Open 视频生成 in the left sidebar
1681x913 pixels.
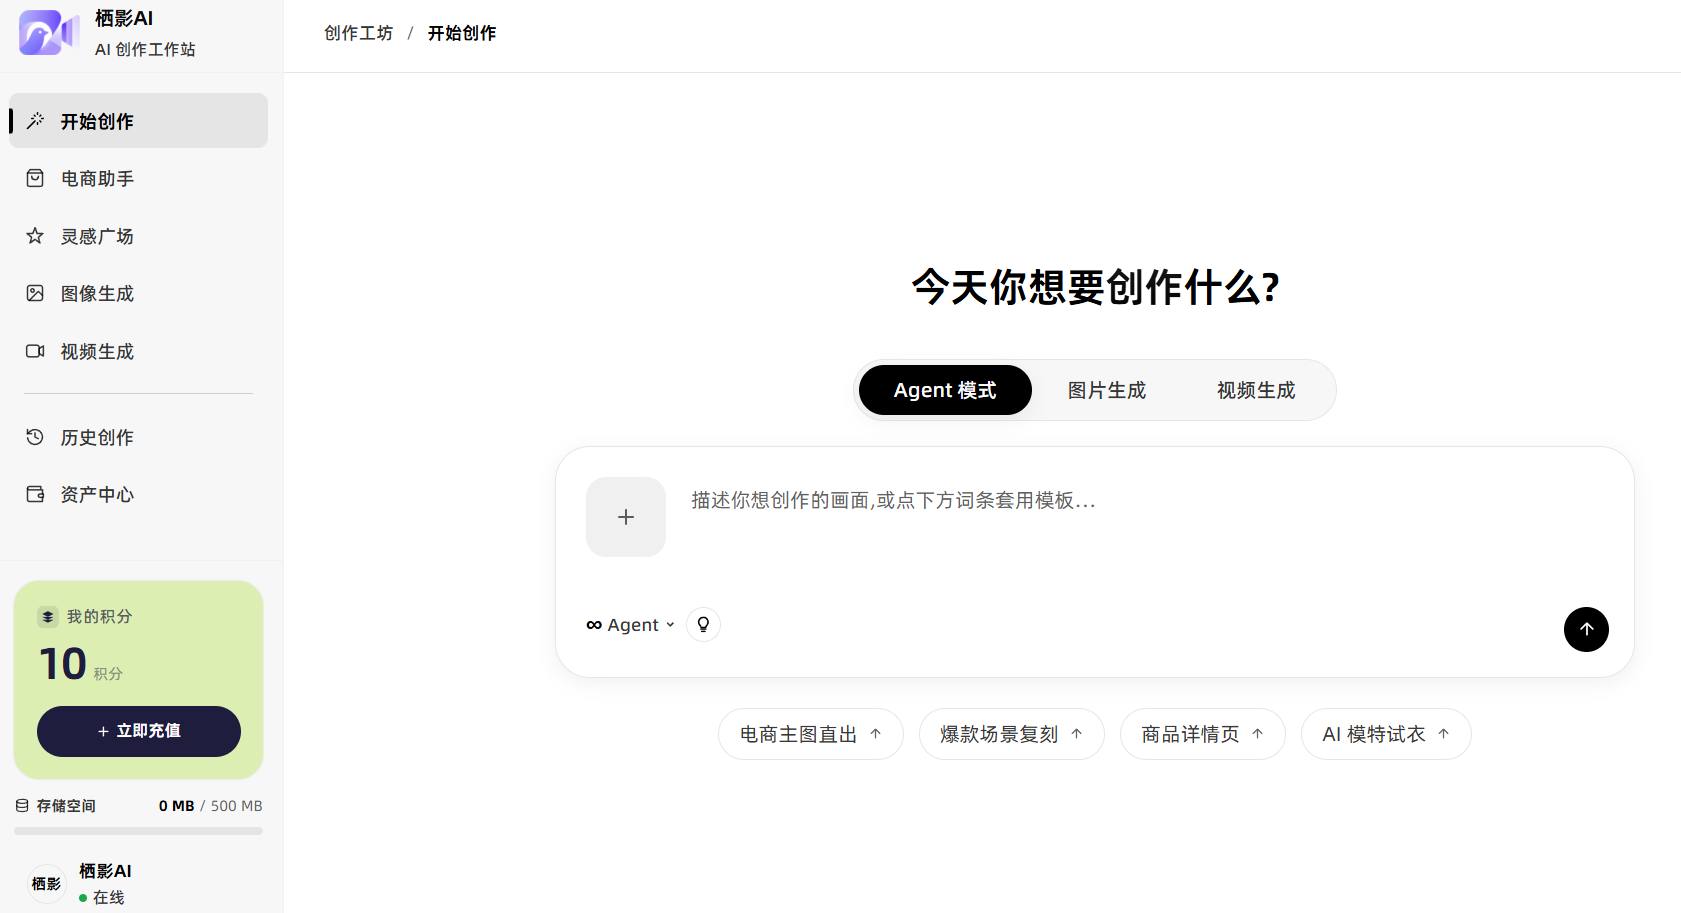[x=139, y=352]
